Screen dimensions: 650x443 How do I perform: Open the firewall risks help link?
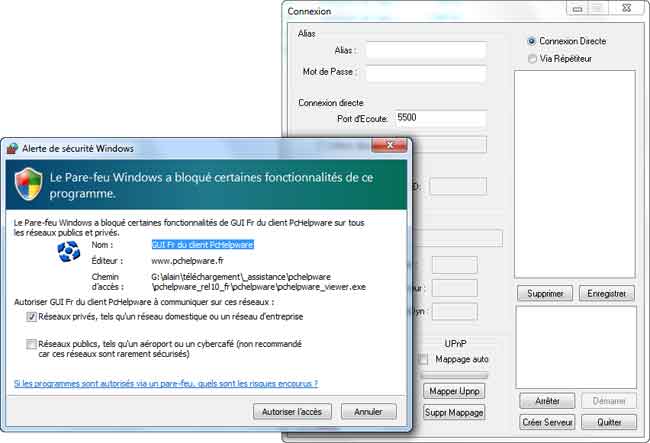pyautogui.click(x=166, y=384)
